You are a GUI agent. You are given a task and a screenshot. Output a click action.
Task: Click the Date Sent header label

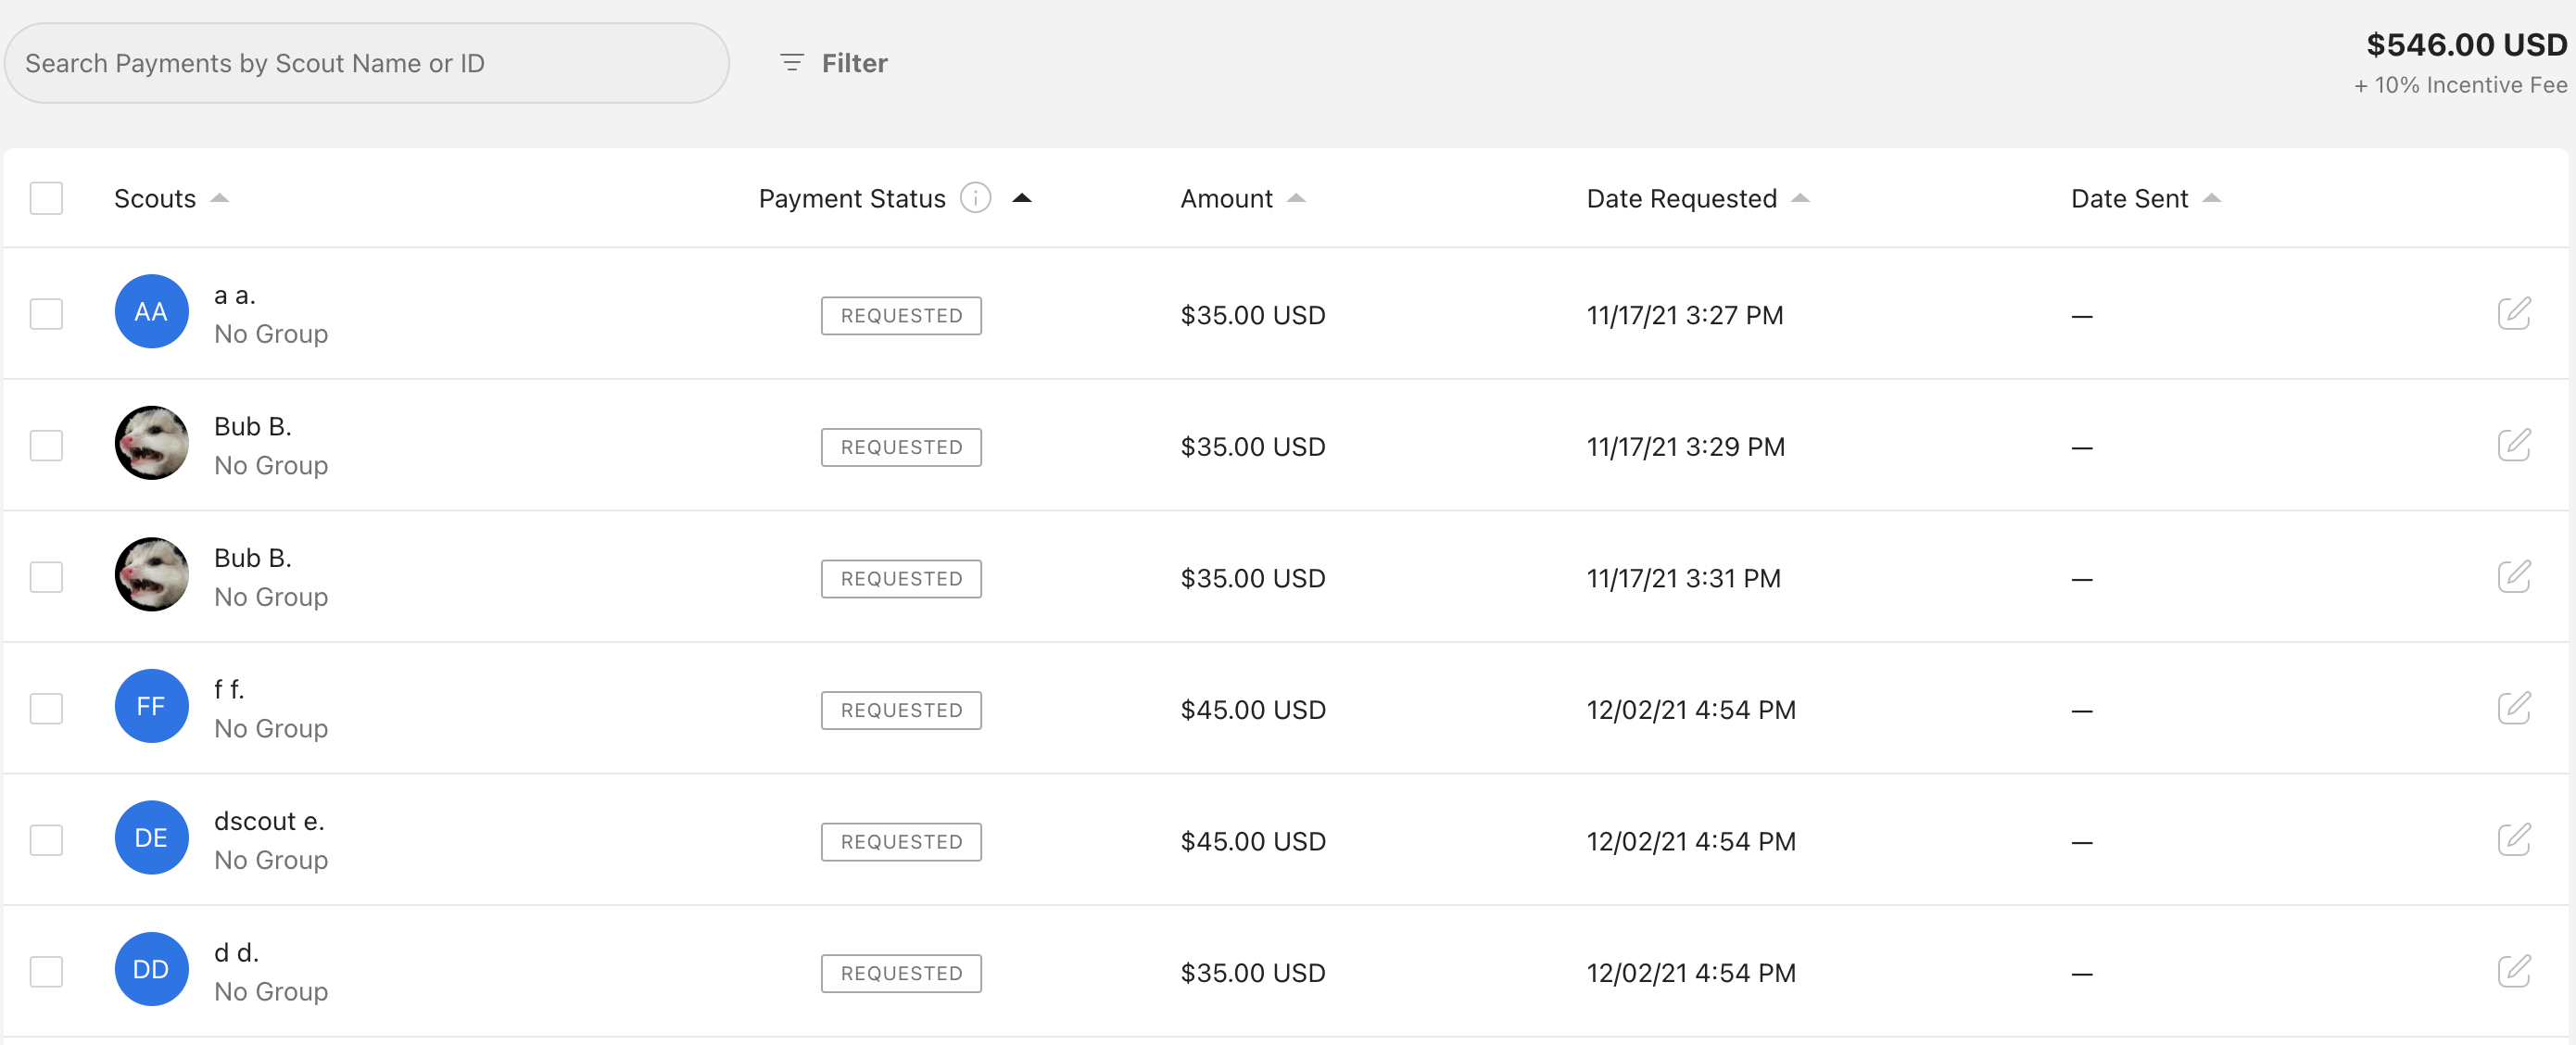click(2130, 198)
